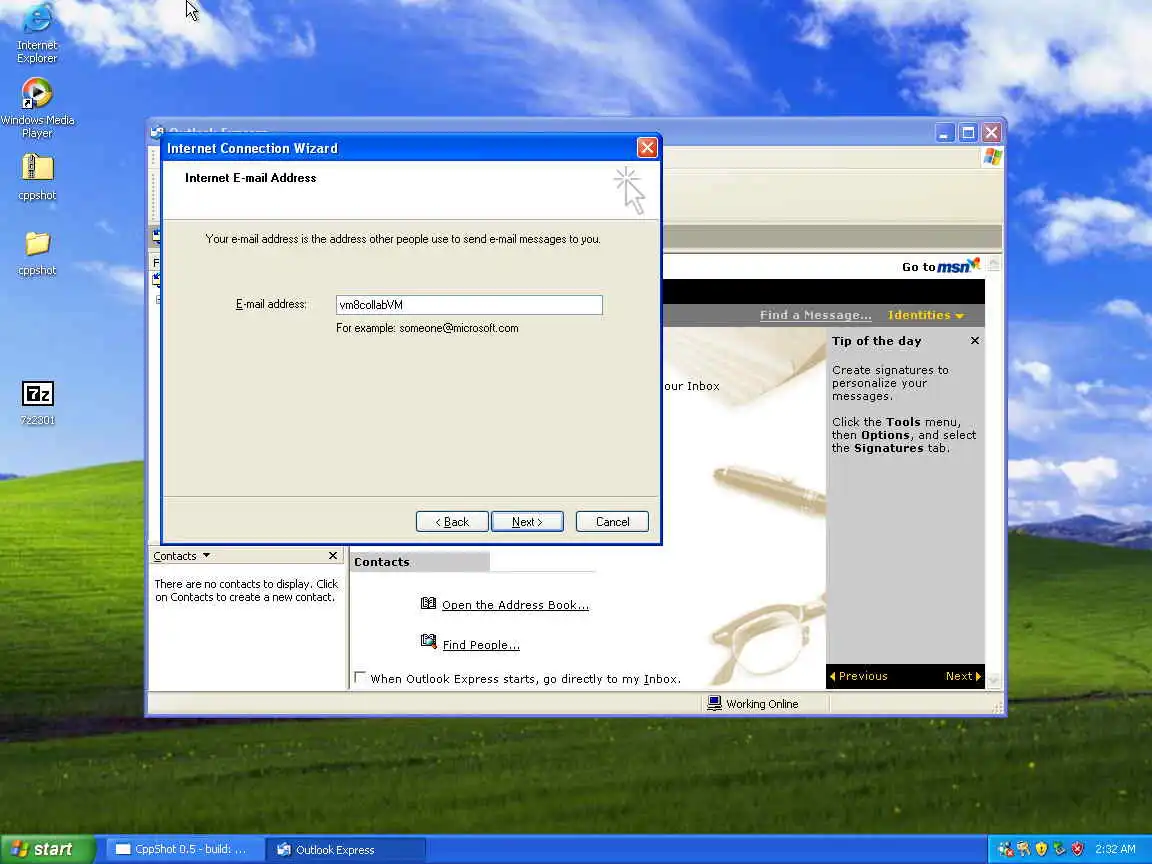1152x864 pixels.
Task: Click Next in the Internet Connection Wizard
Action: (527, 522)
